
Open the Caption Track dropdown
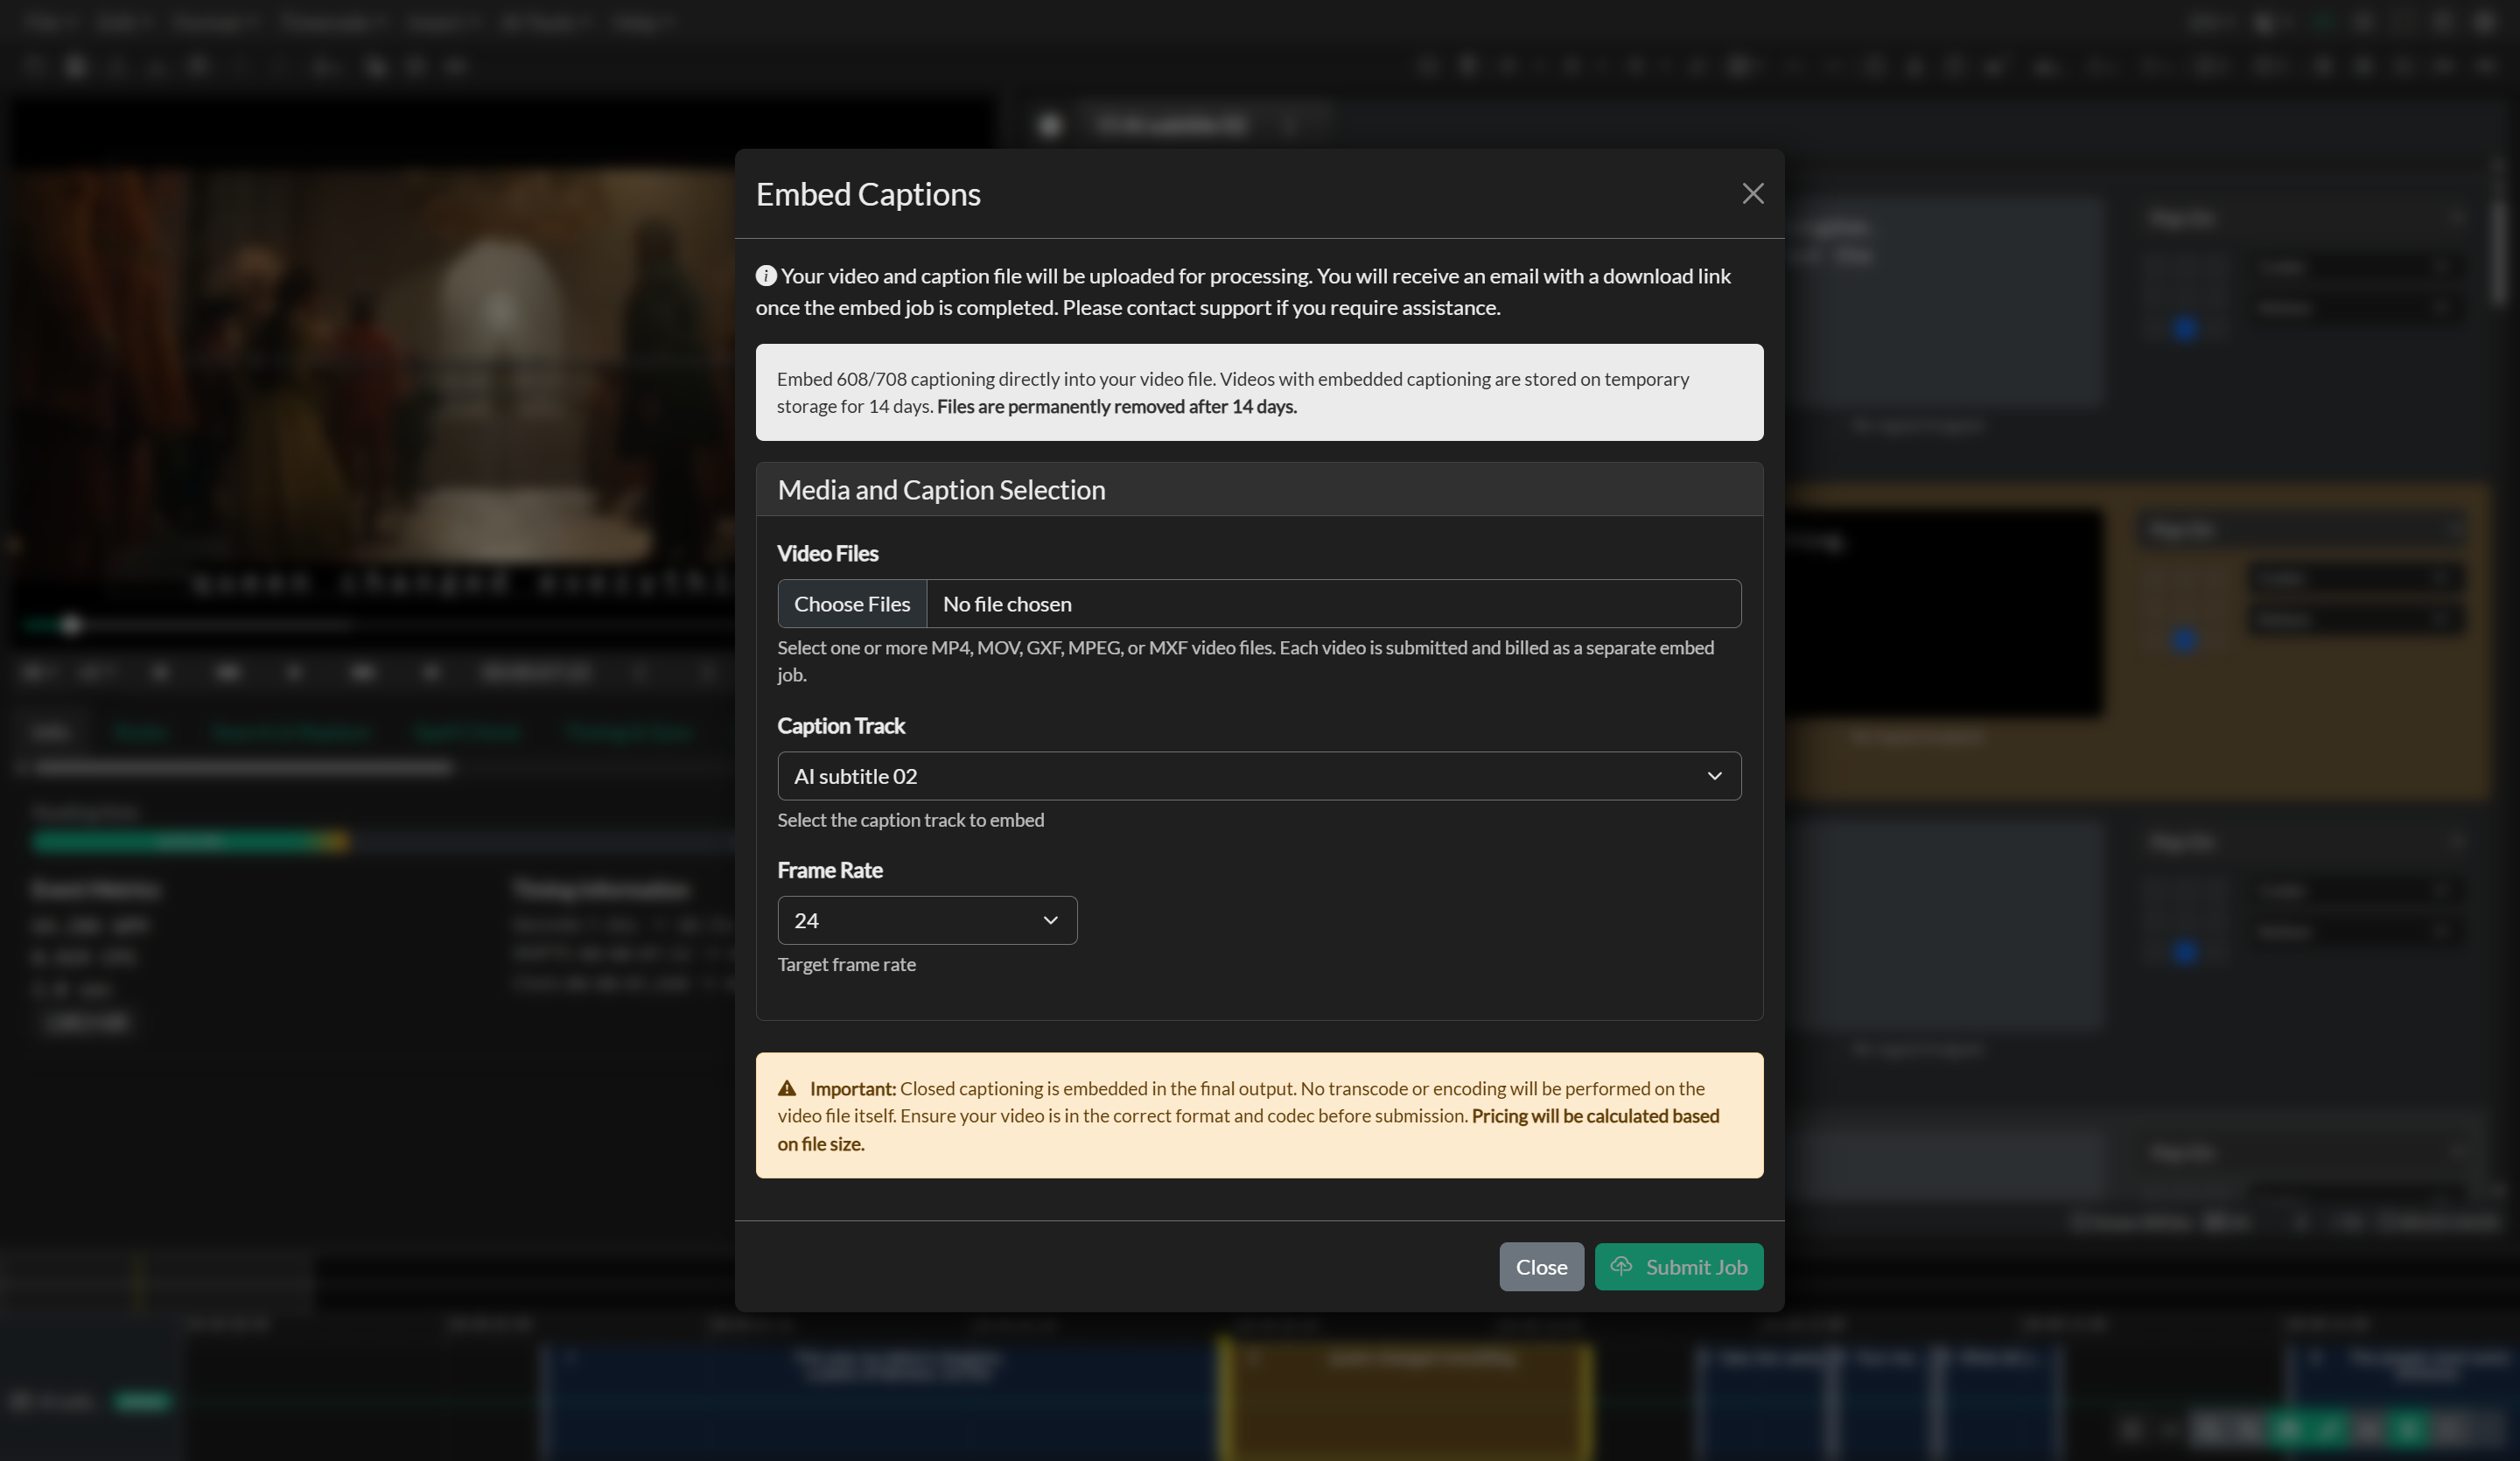click(1259, 776)
